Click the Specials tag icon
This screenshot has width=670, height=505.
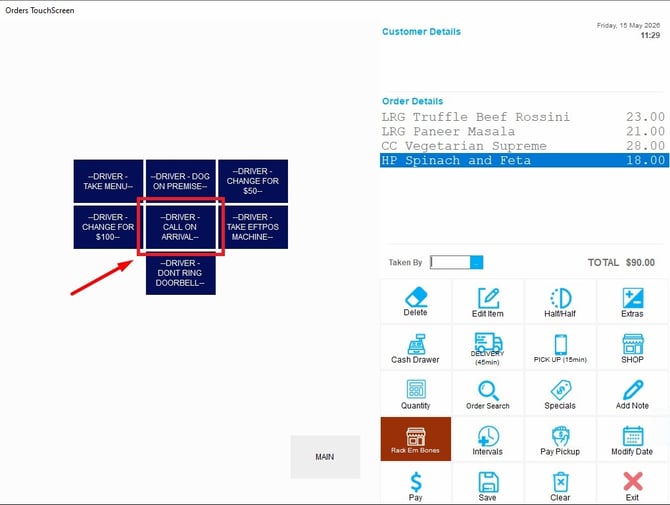coord(561,390)
